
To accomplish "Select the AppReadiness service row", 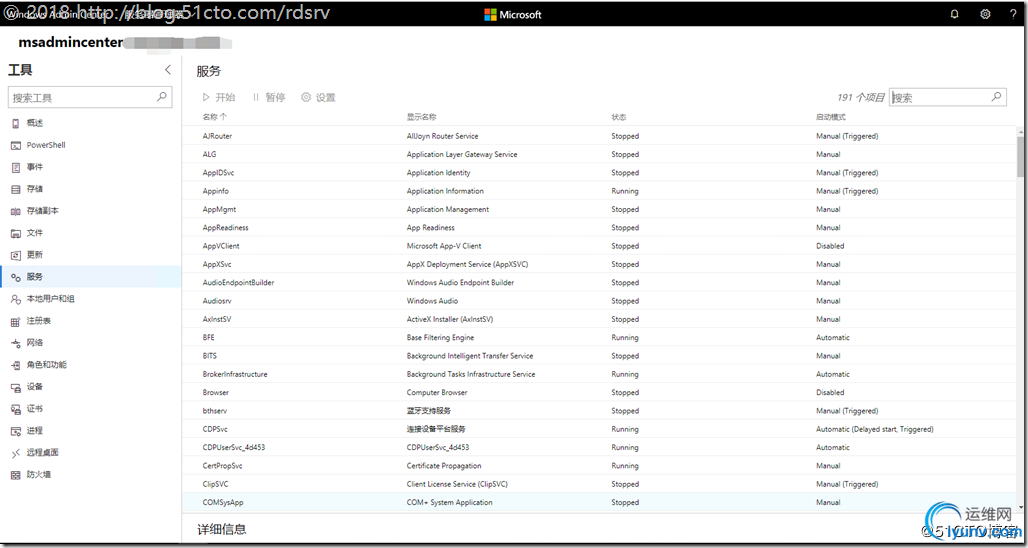I will 599,228.
